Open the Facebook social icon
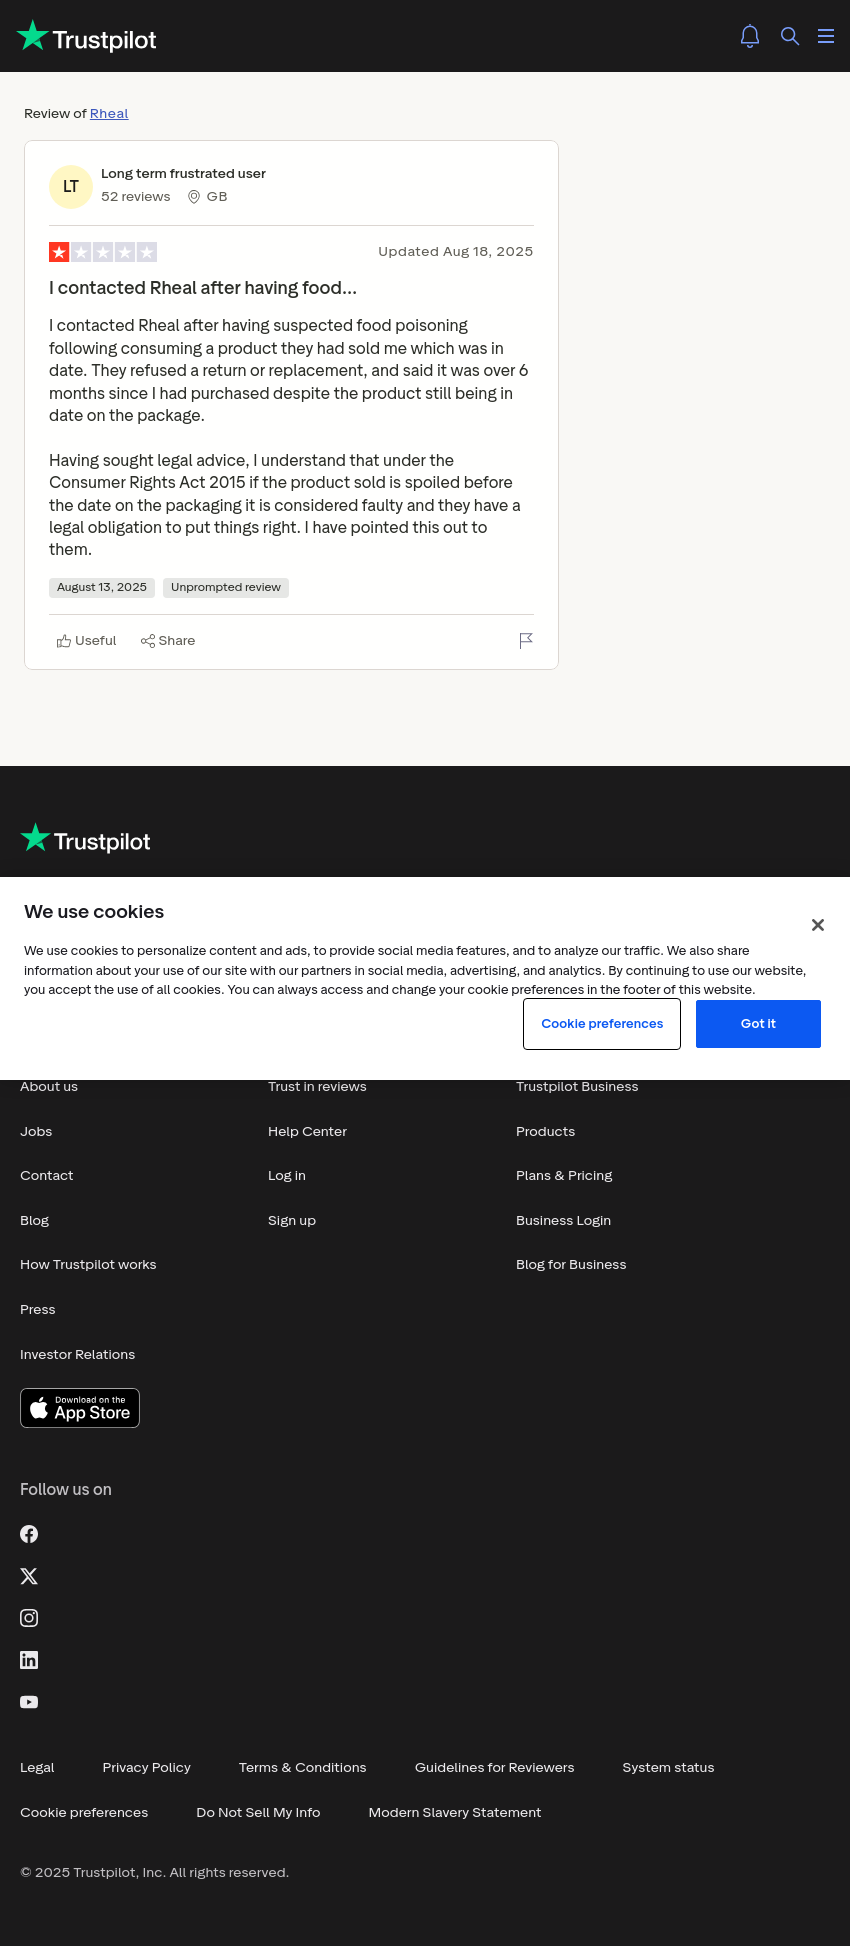 pos(29,1534)
